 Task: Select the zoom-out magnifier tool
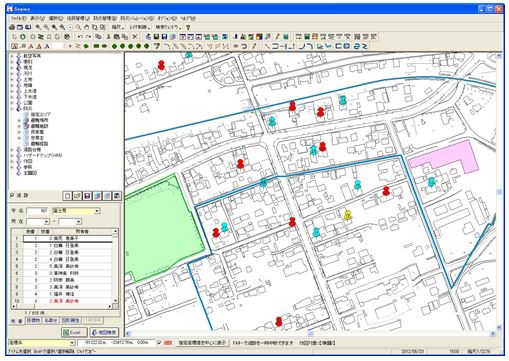point(46,27)
